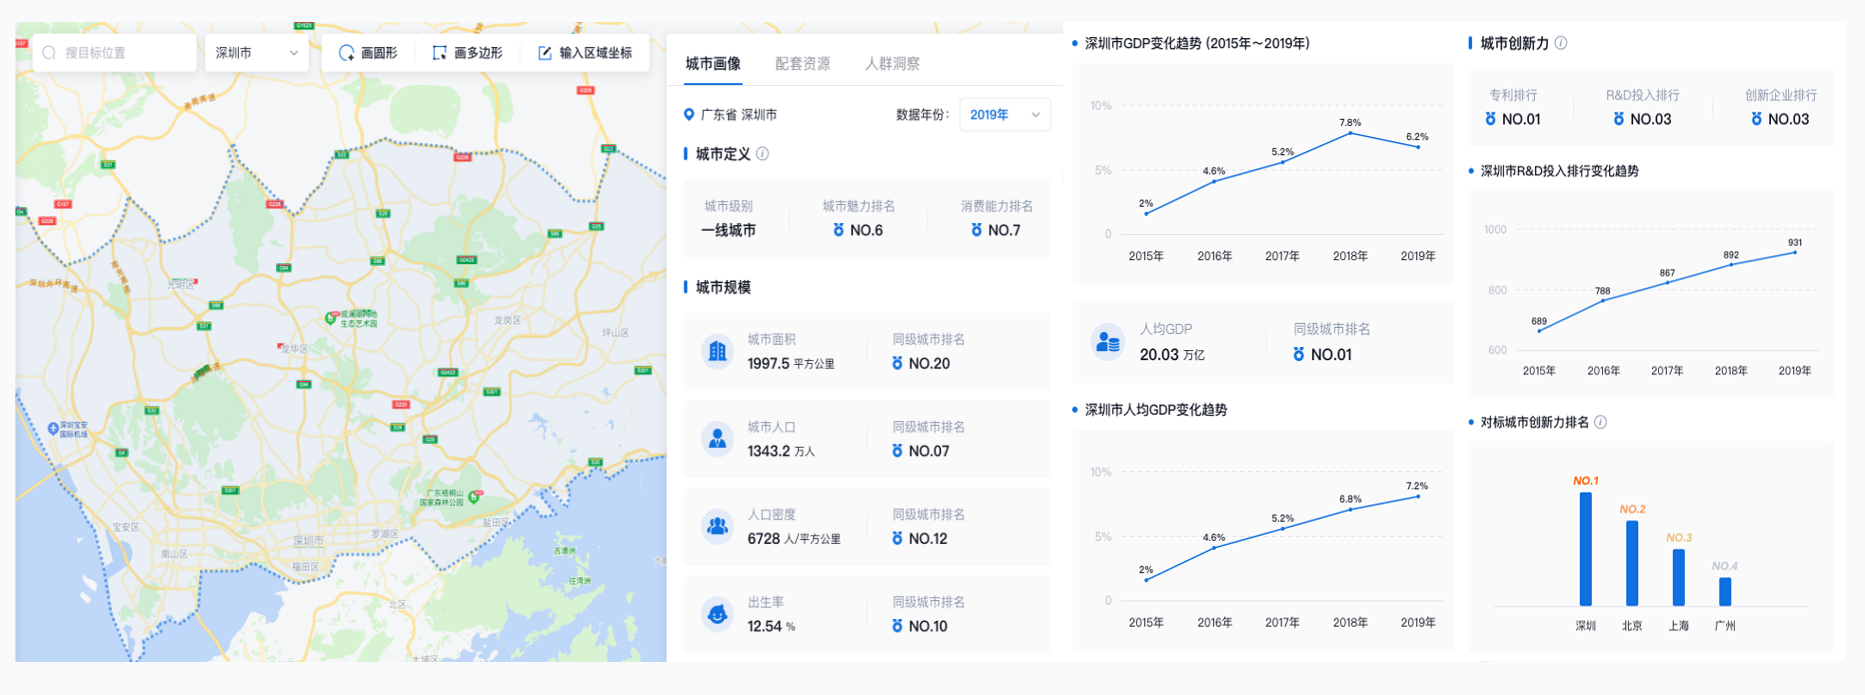Switch to the 人群洞察 tab
1865x695 pixels.
[892, 64]
